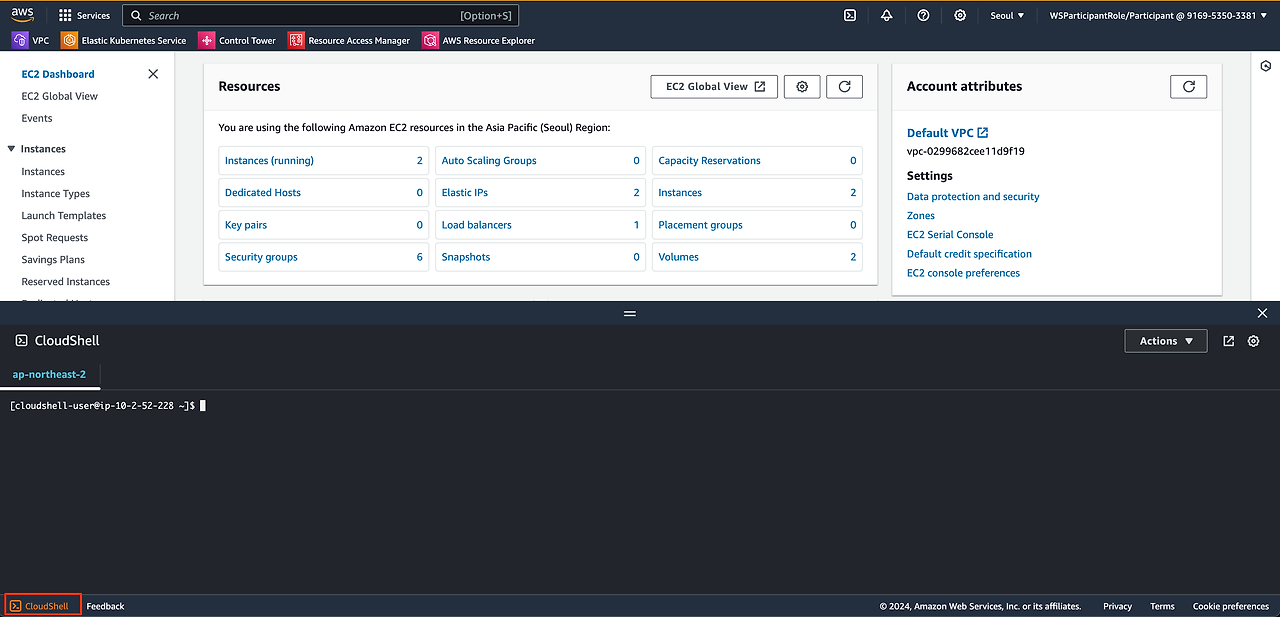Open CloudShell in a new browser tab
This screenshot has height=617, width=1280.
pos(1228,341)
